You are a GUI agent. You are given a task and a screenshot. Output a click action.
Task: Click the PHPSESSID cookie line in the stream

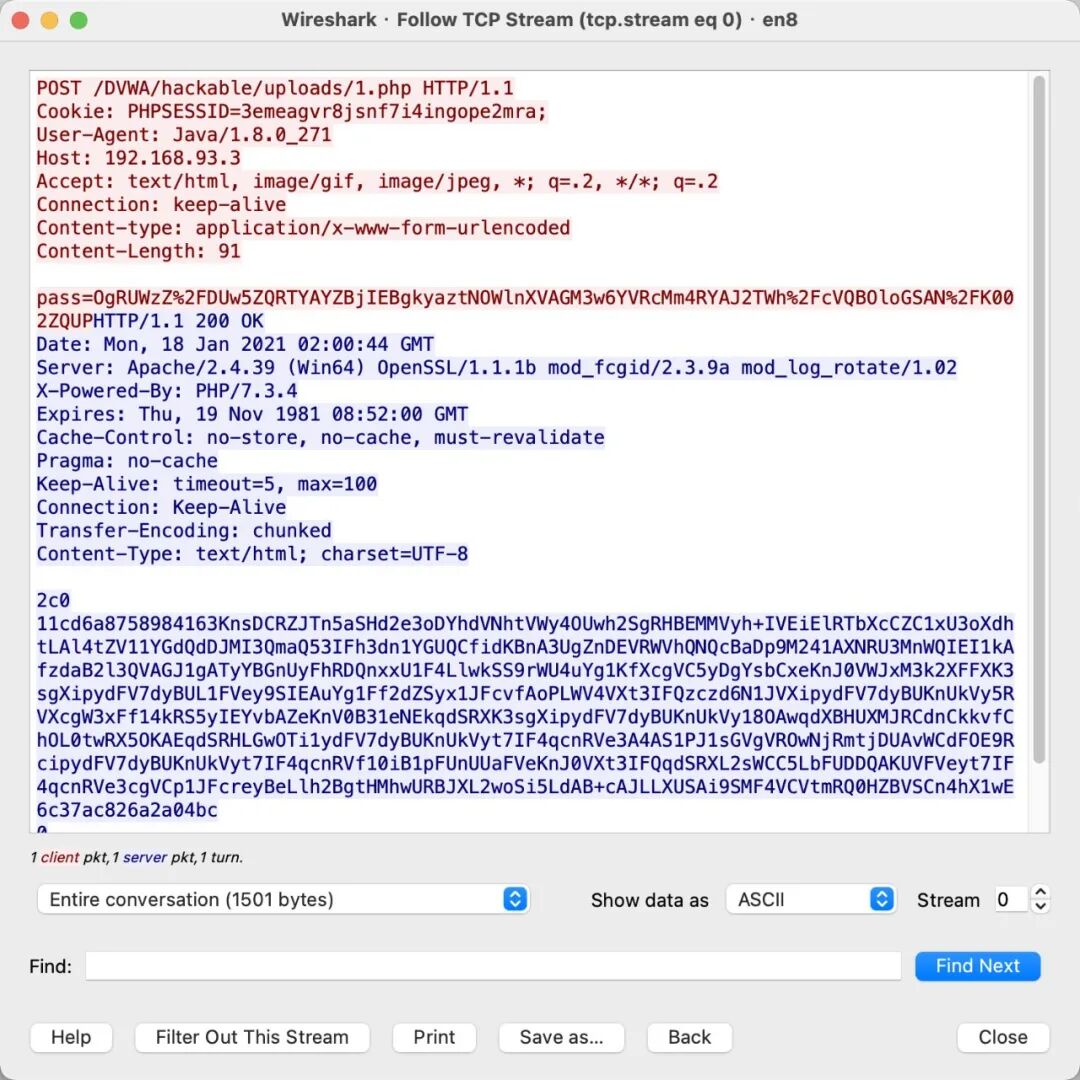(x=290, y=111)
